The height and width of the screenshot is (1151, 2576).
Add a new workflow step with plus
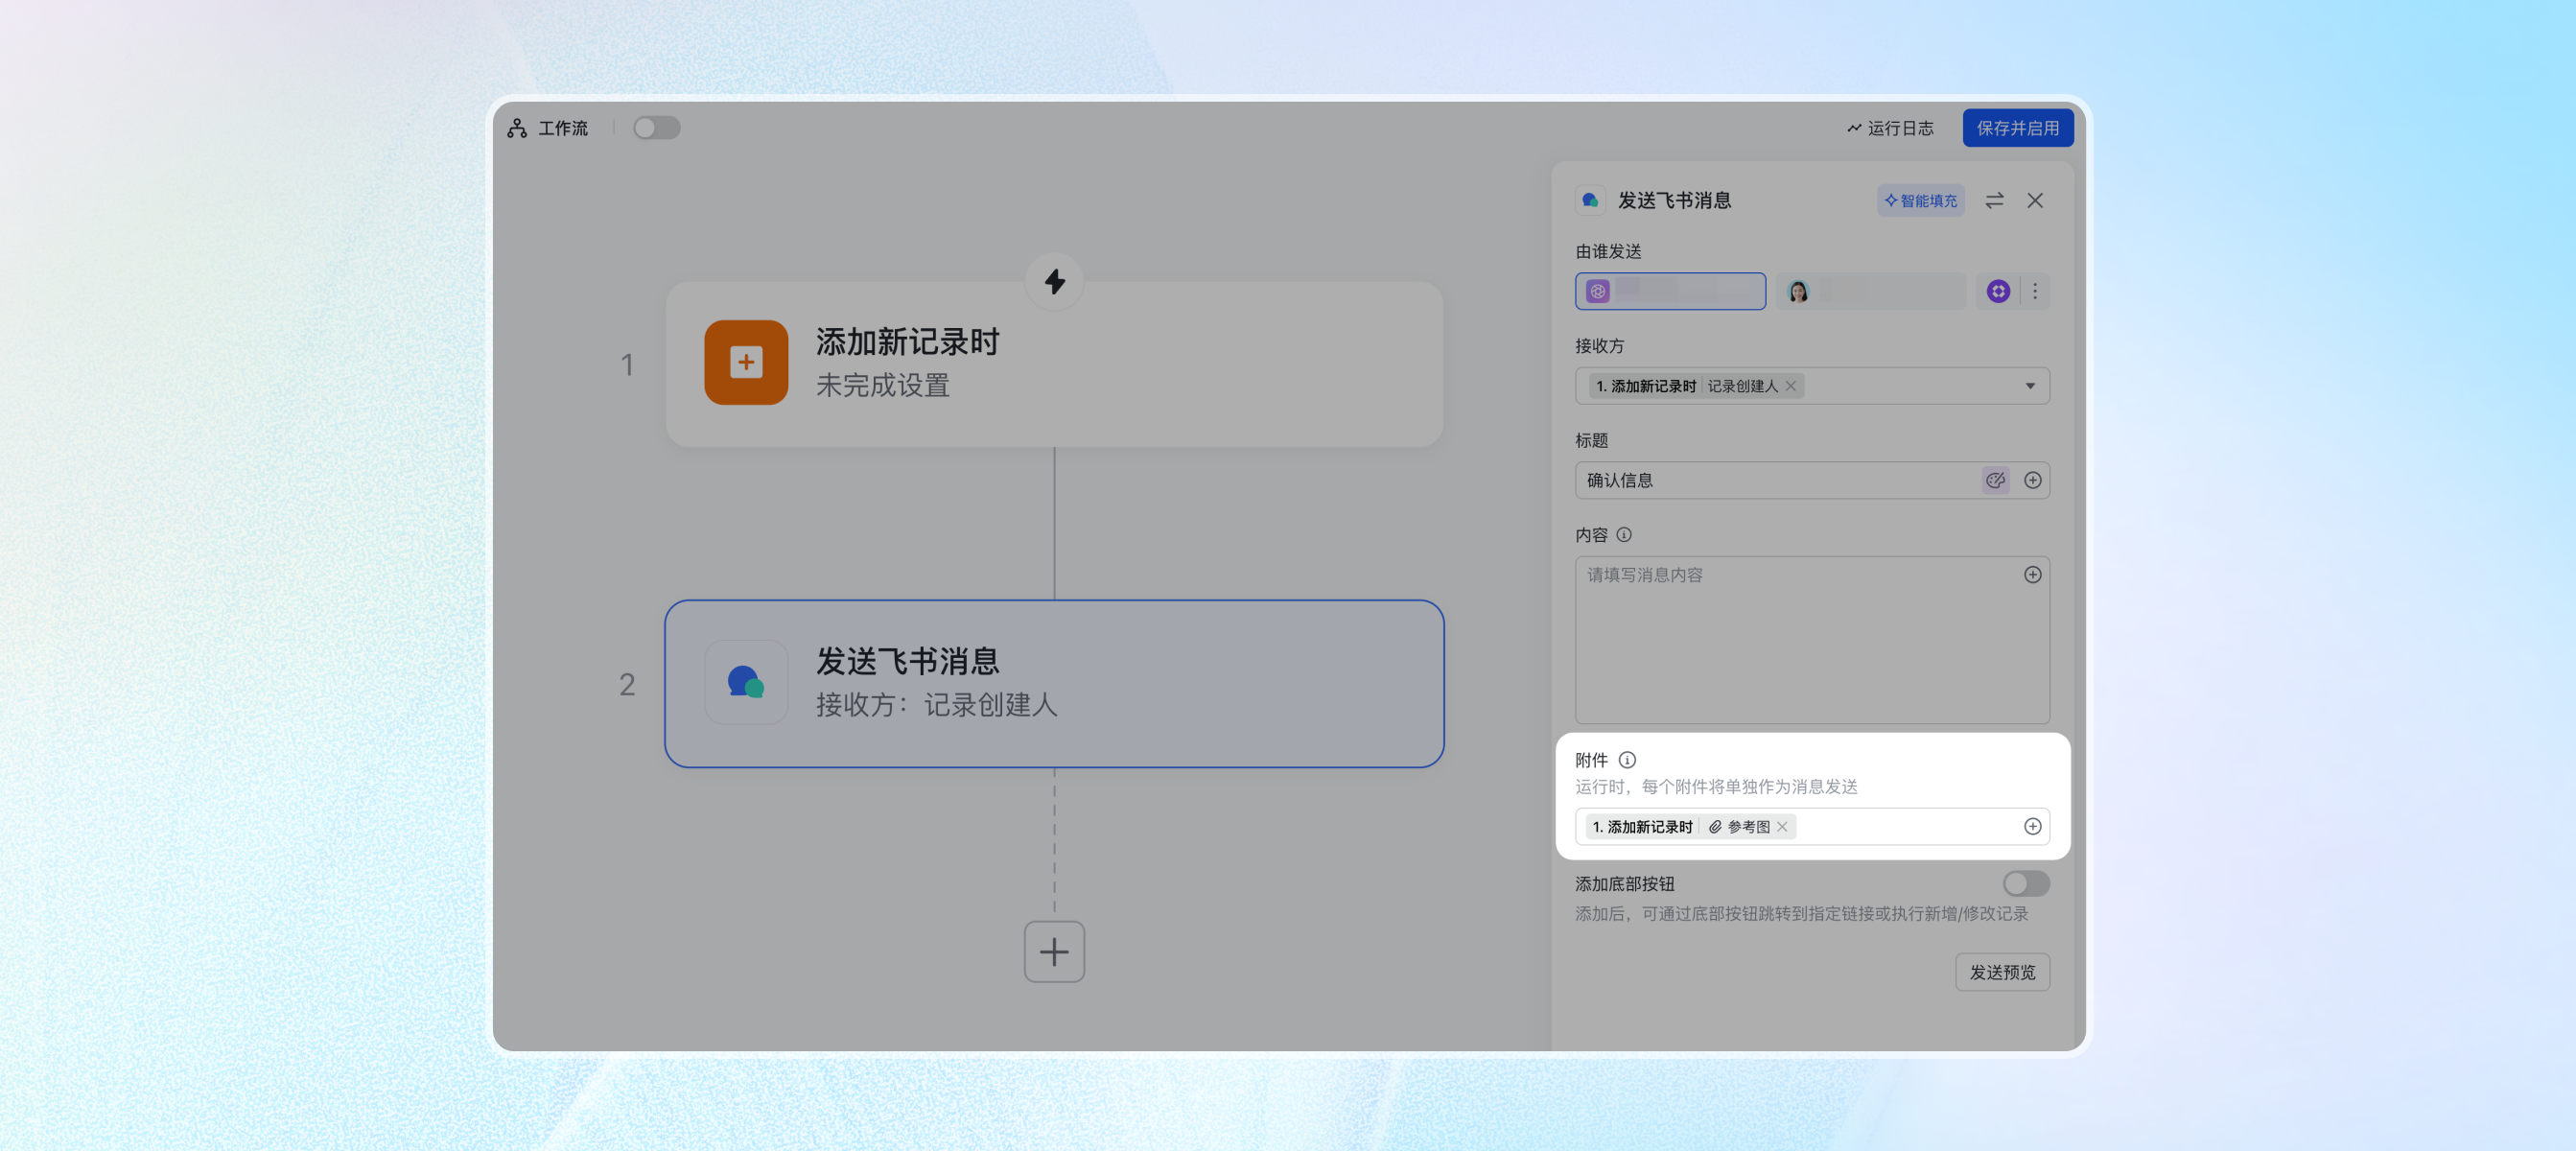pos(1054,952)
